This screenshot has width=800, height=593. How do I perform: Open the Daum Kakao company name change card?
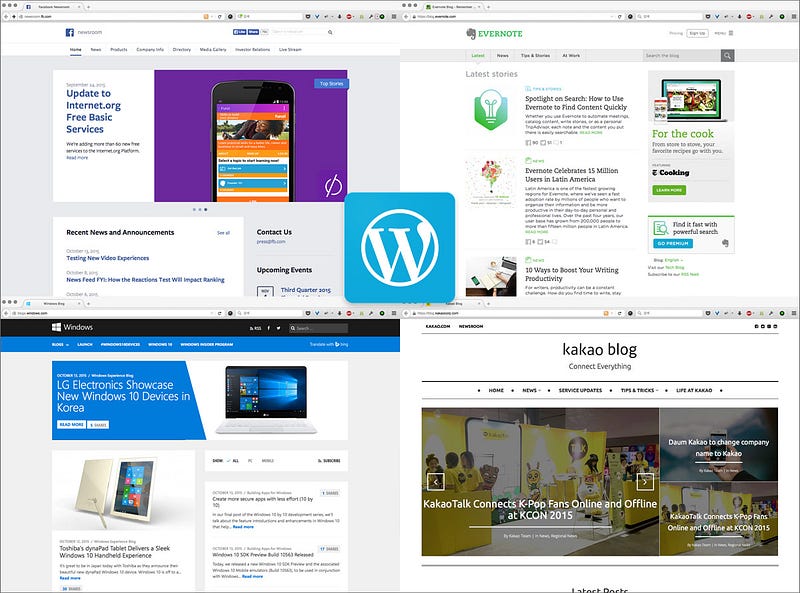point(718,444)
